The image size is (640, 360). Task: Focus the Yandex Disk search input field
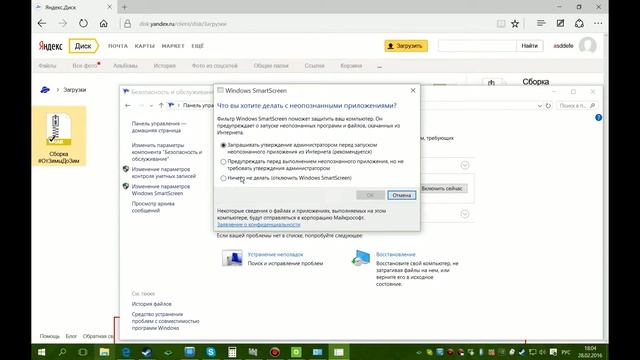coord(477,46)
